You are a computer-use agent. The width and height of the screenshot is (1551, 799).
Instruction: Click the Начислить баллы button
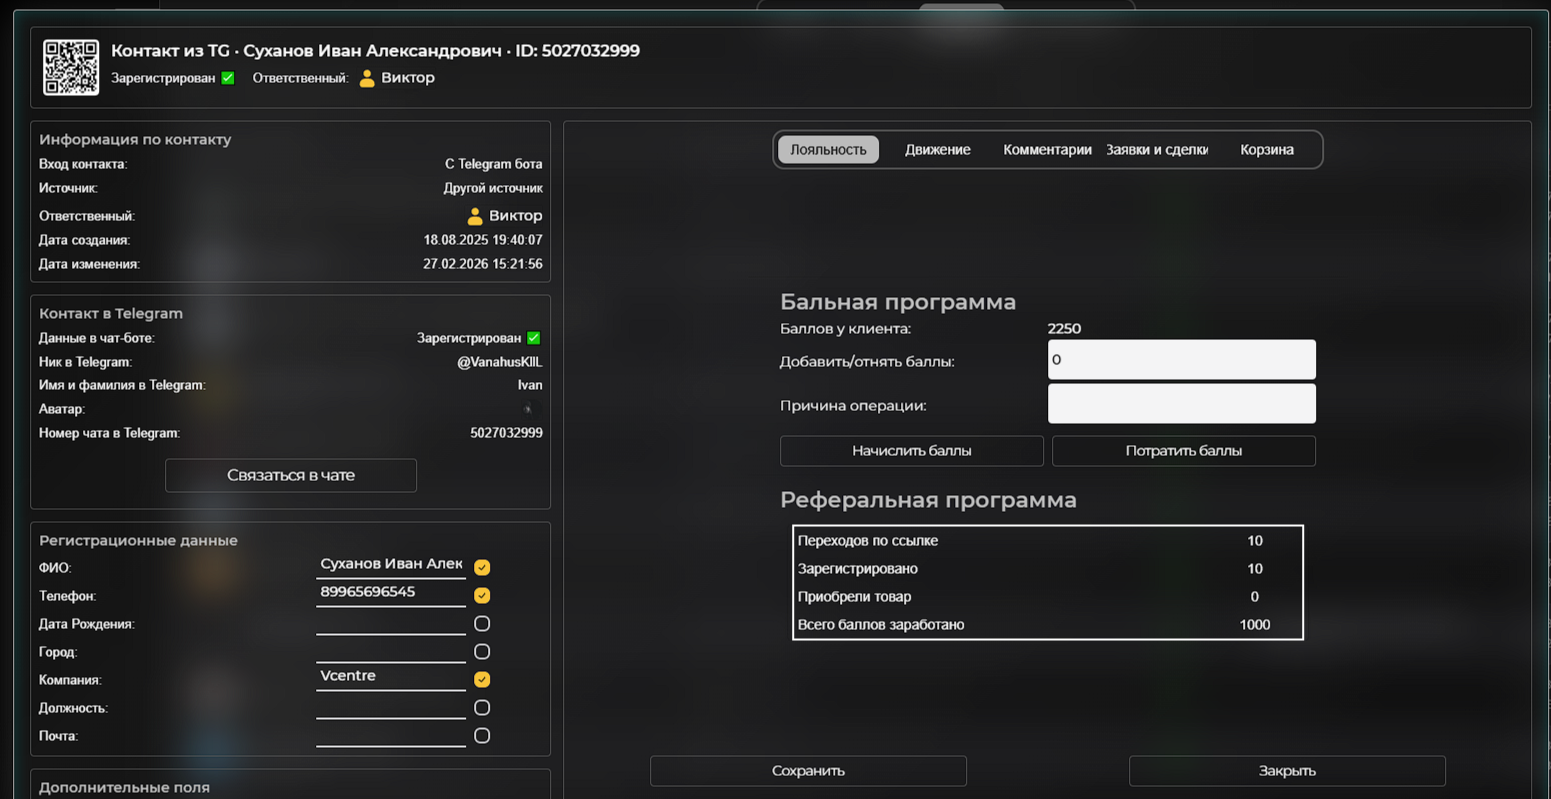pos(911,451)
